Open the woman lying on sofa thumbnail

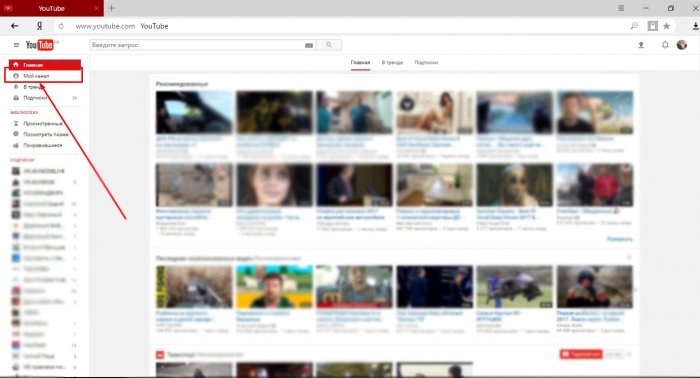coord(434,112)
